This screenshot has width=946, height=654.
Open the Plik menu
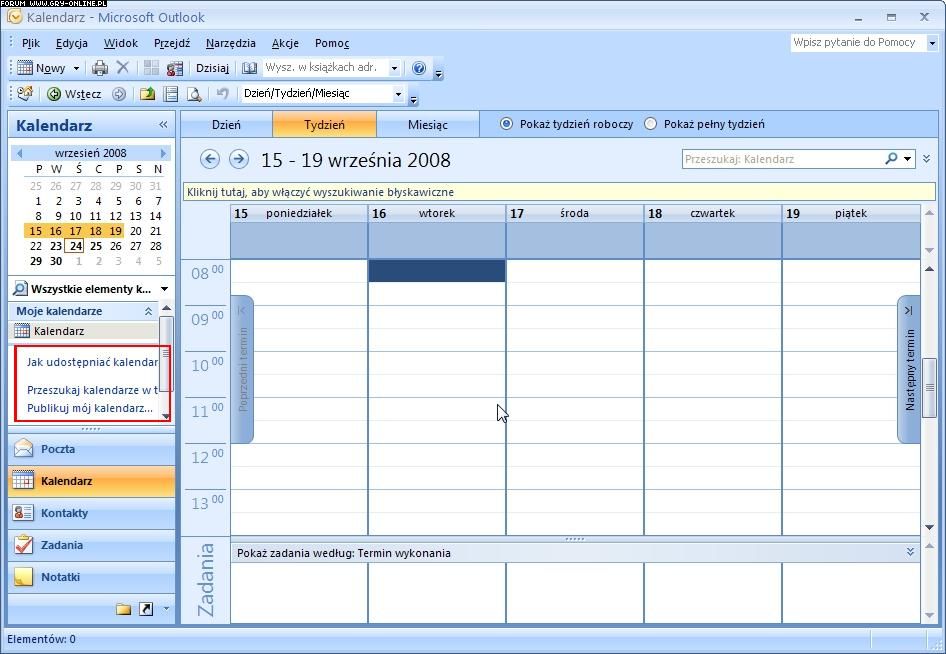coord(31,43)
